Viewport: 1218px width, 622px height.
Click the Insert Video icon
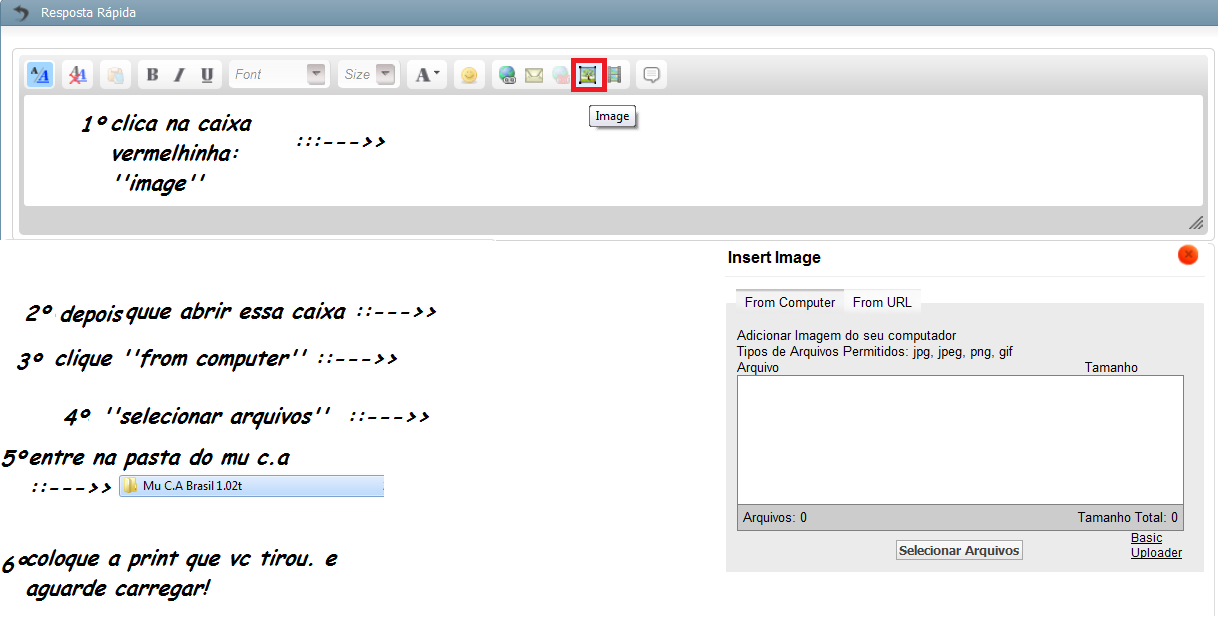point(614,75)
